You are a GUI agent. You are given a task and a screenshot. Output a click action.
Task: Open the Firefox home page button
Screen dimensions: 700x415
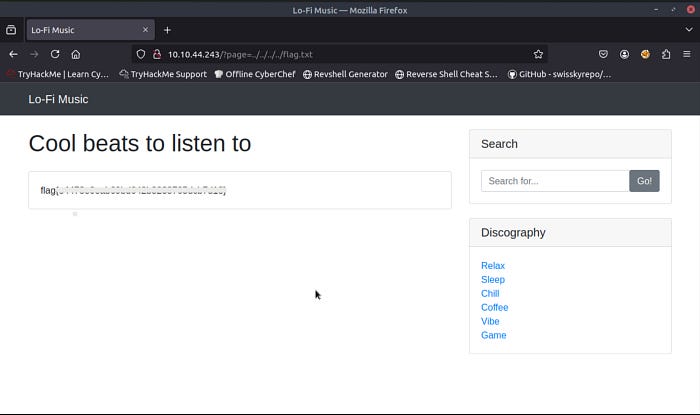76,54
